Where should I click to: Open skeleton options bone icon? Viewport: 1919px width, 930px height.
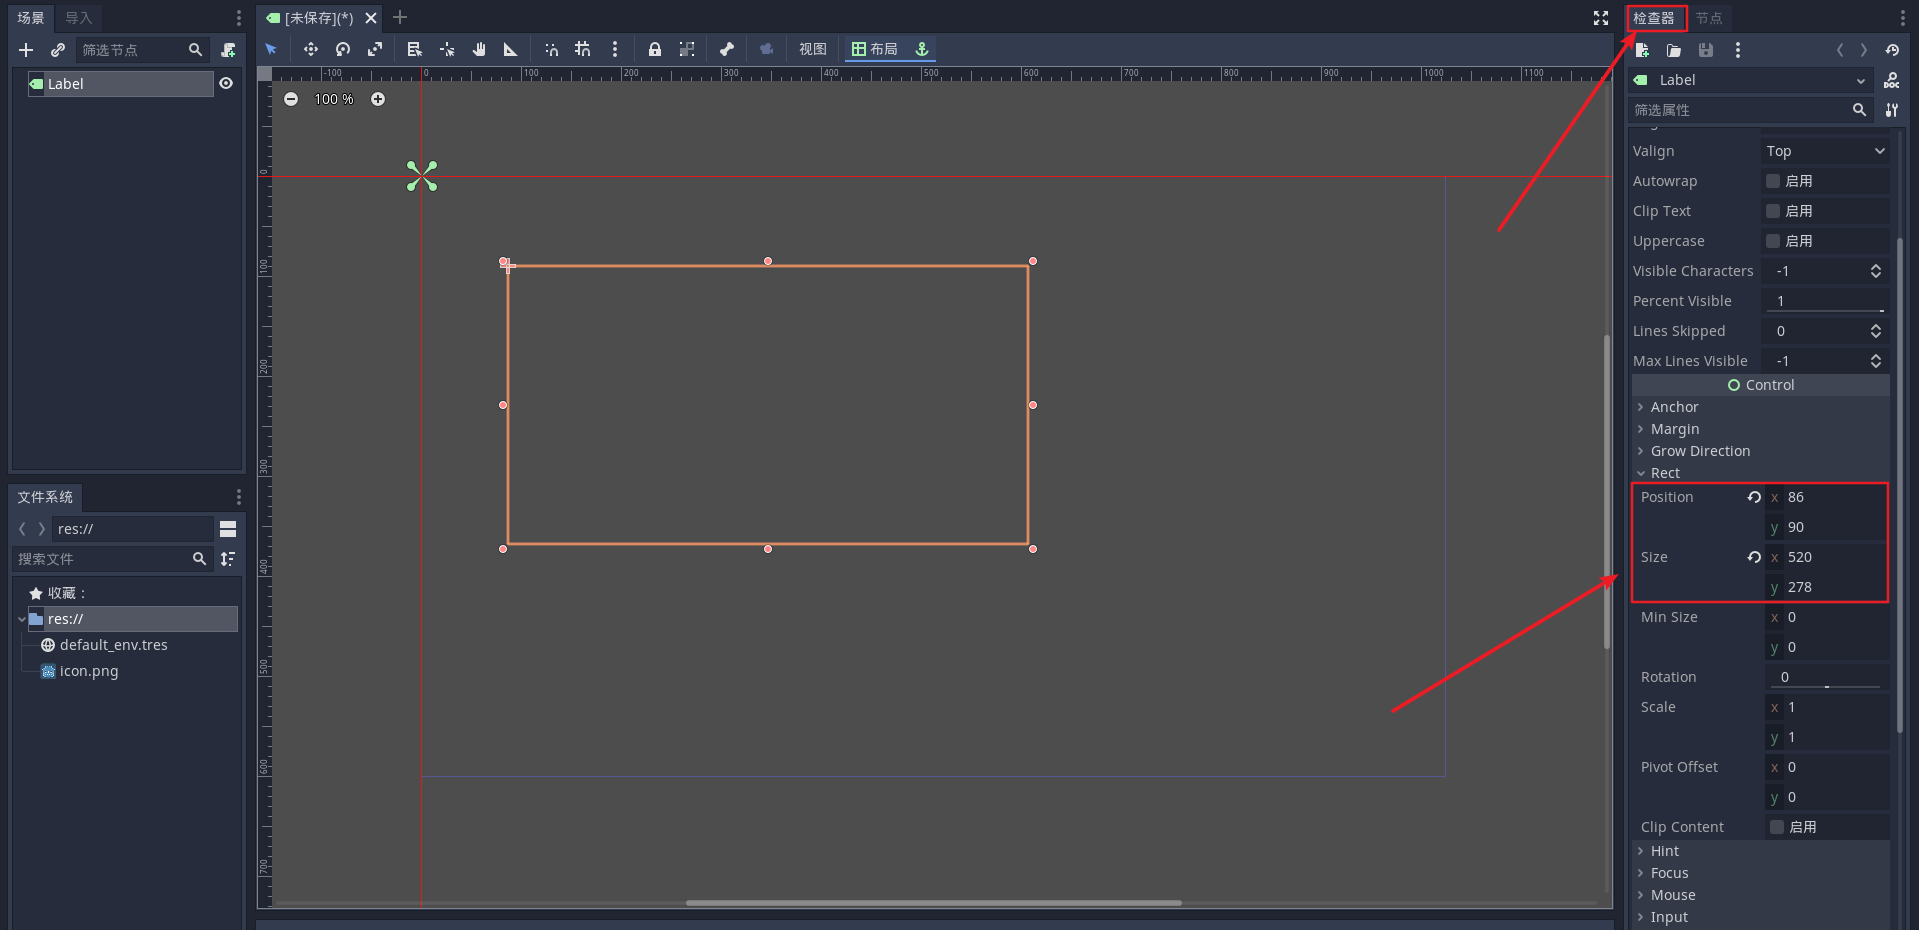point(727,49)
